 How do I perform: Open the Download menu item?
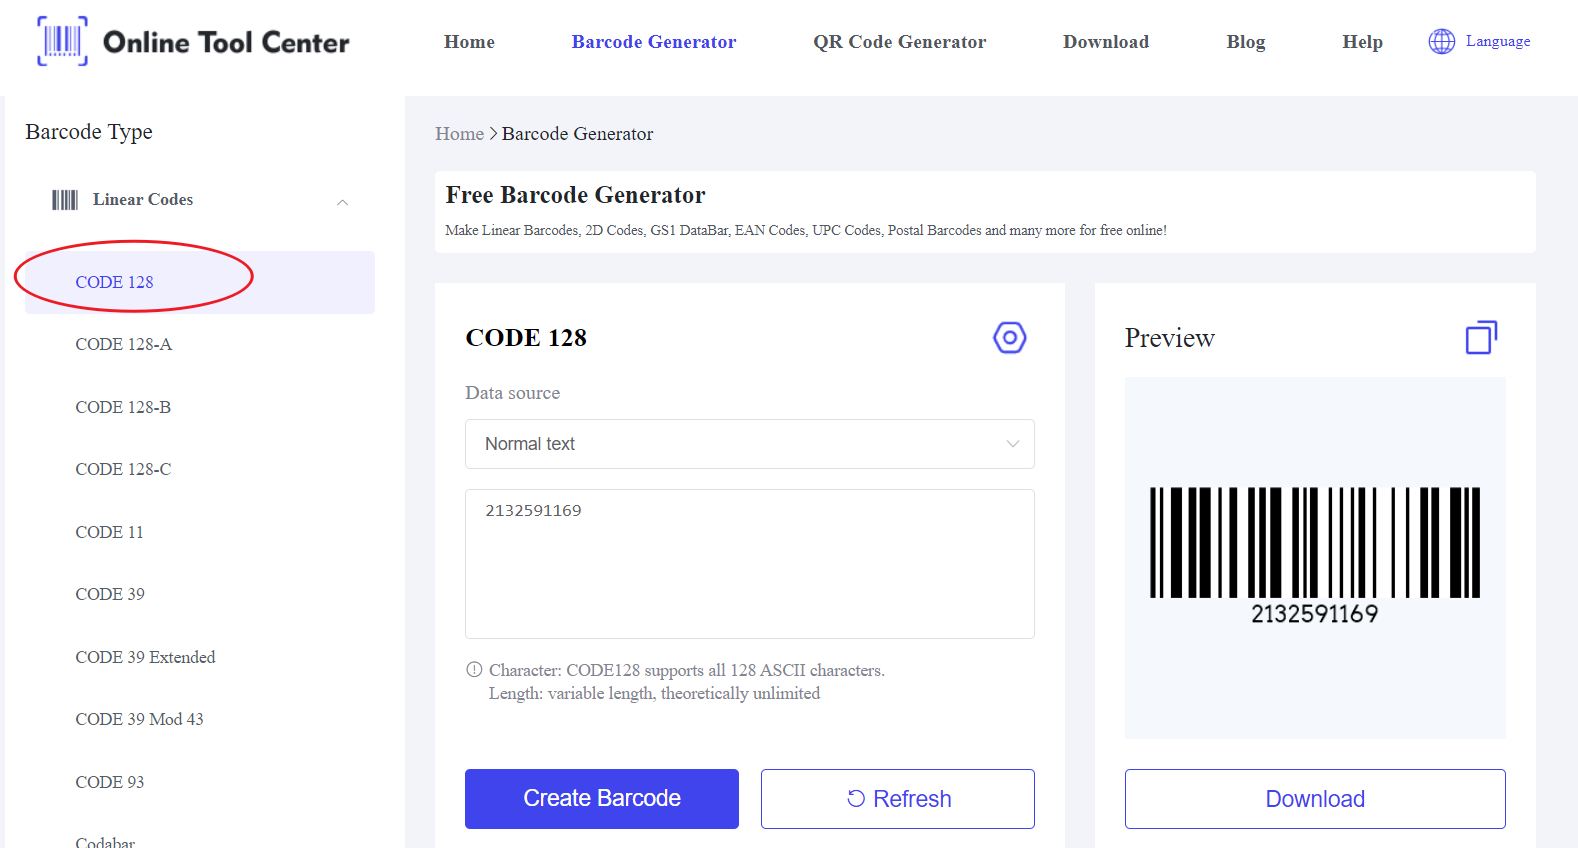click(1105, 42)
